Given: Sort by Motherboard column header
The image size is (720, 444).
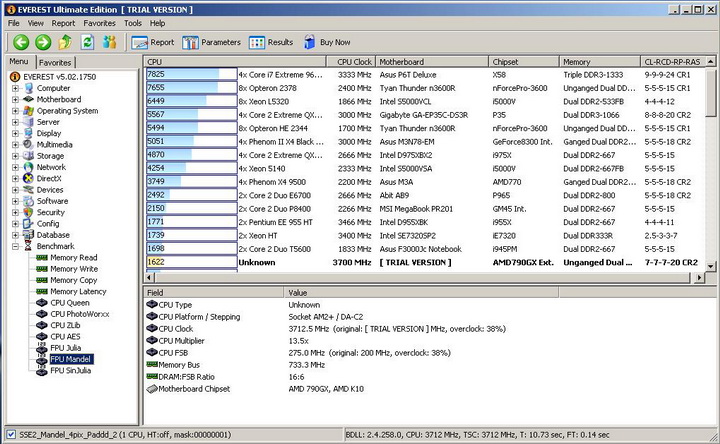Looking at the screenshot, I should point(432,62).
